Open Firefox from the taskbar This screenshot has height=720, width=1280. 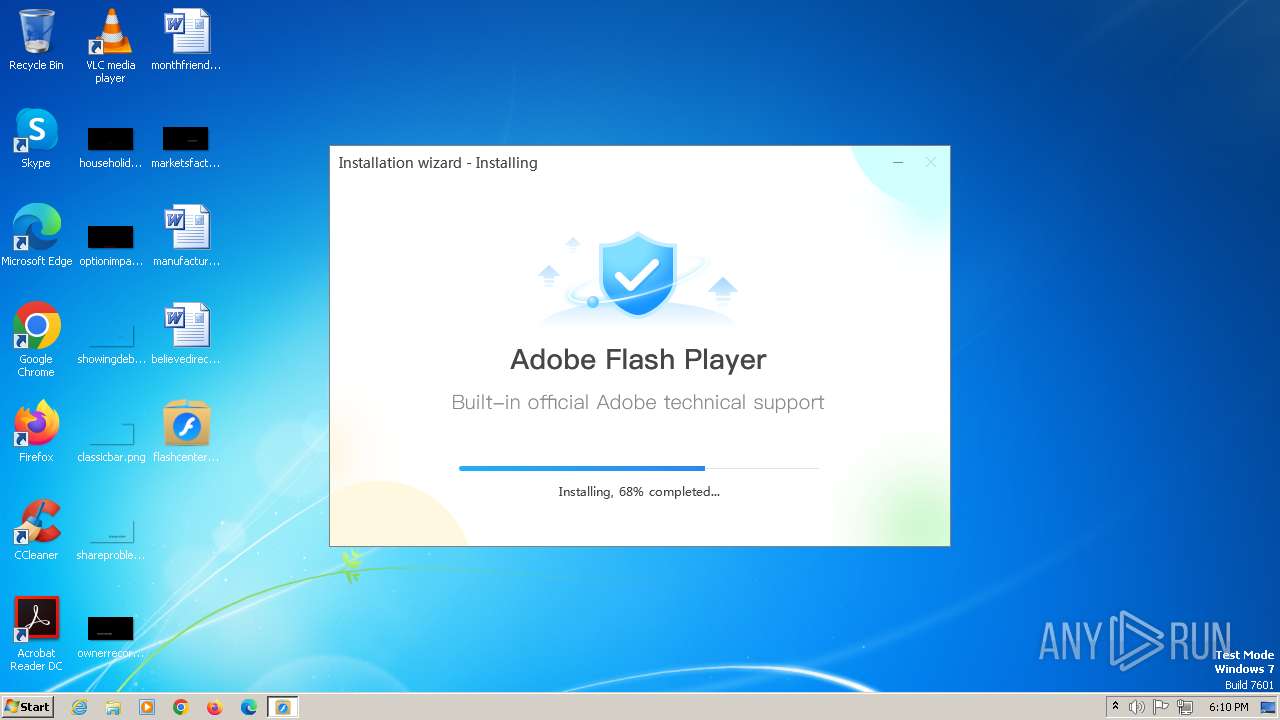(x=215, y=707)
